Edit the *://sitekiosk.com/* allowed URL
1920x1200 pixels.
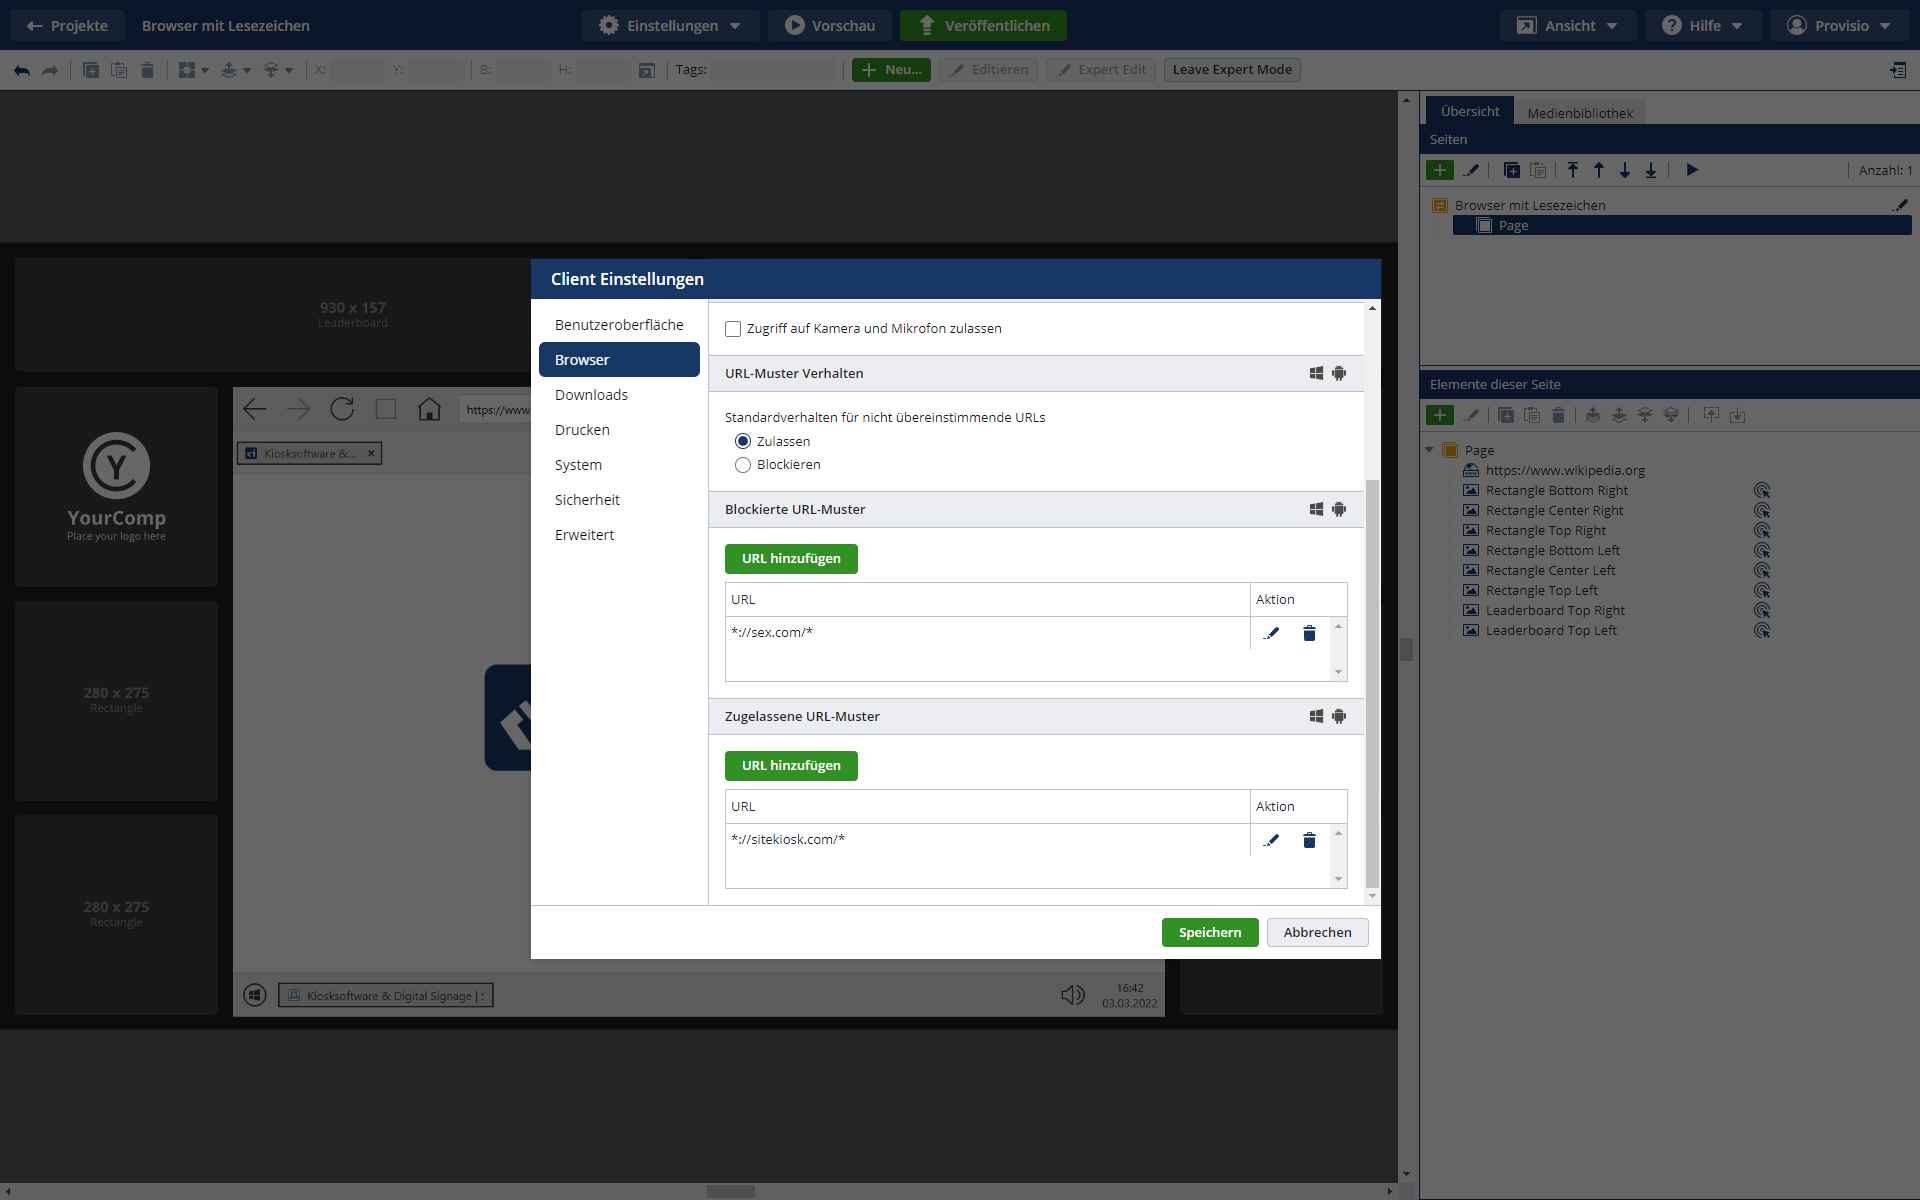1271,840
